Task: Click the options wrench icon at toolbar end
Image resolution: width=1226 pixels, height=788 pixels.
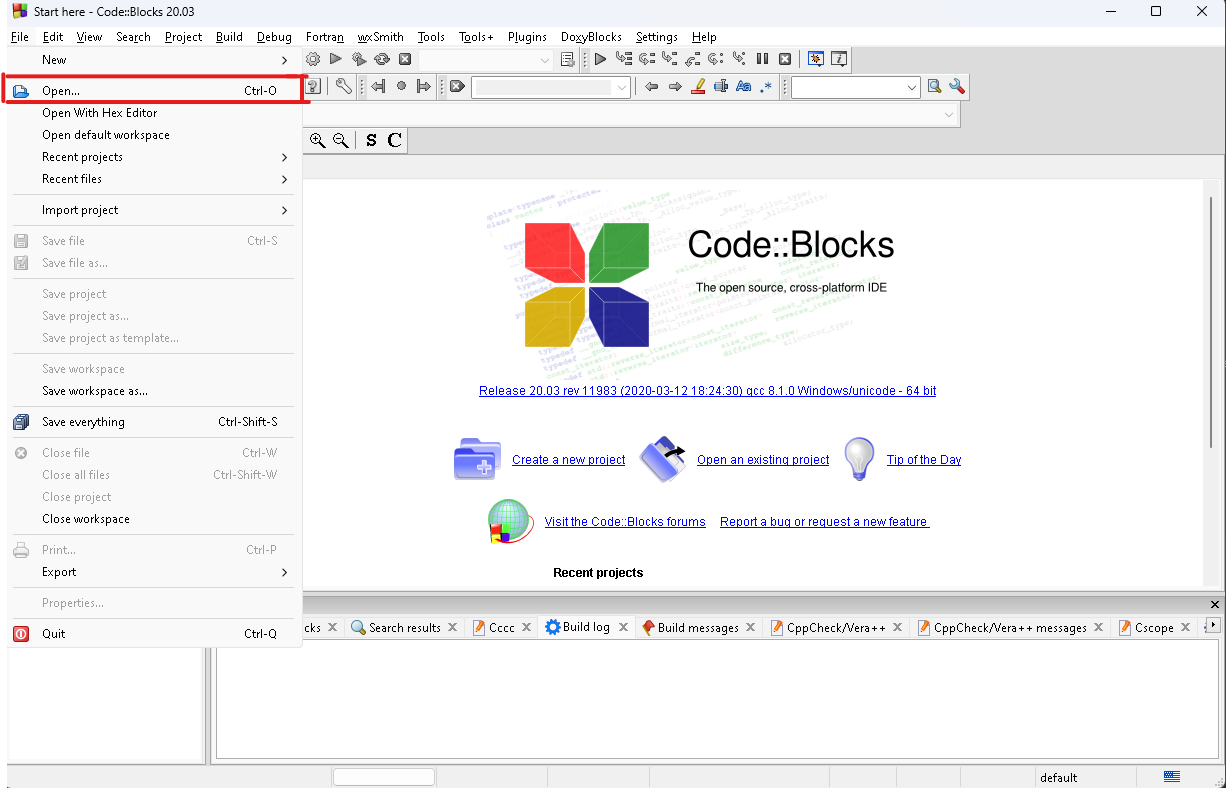Action: [x=957, y=87]
